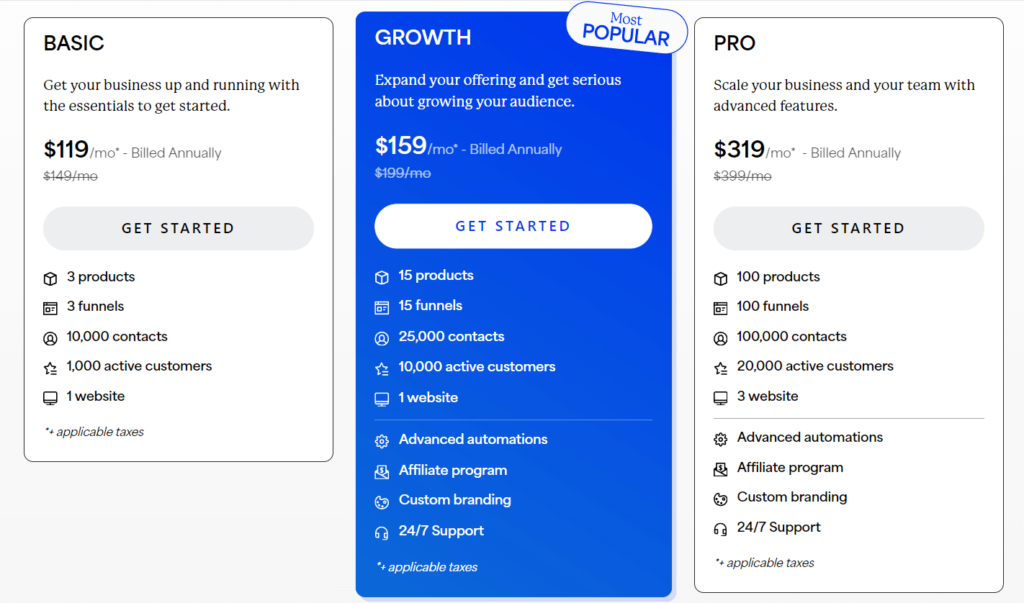Click GET STARTED on the BASIC plan

178,228
